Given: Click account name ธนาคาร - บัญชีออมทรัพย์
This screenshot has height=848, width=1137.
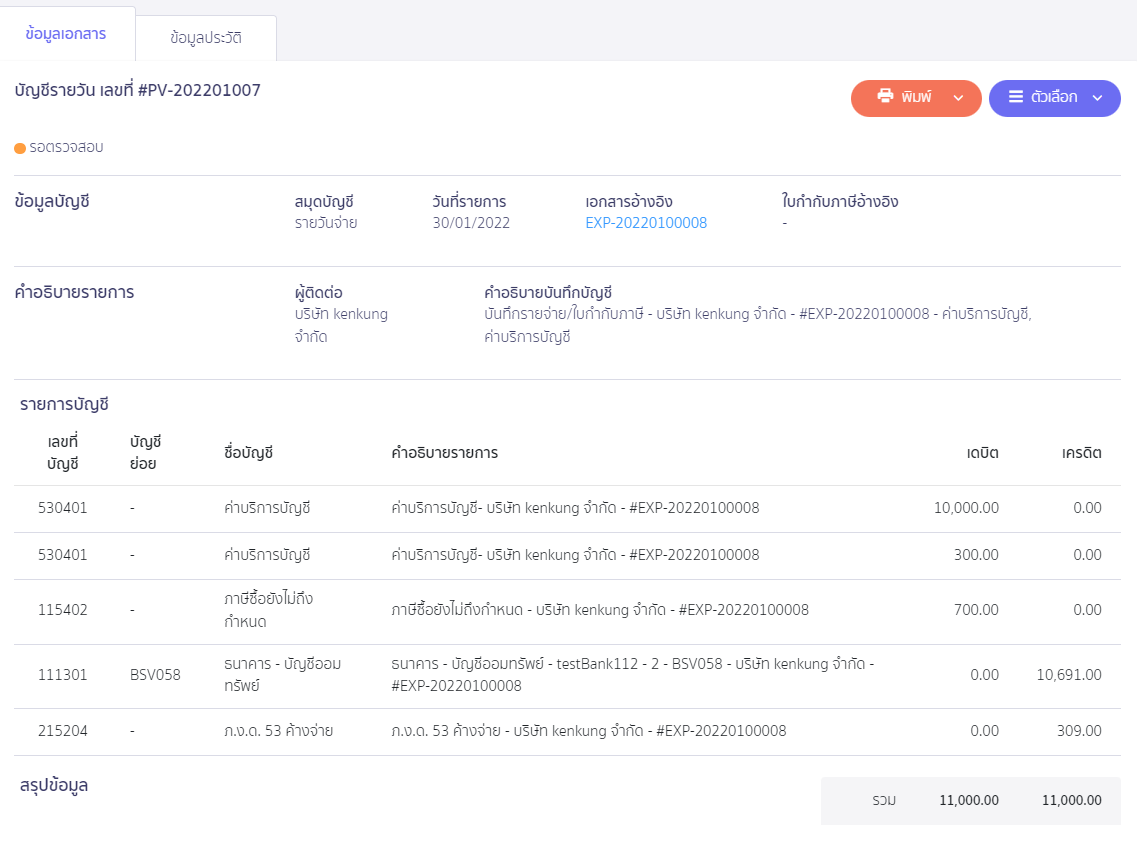Looking at the screenshot, I should 282,675.
